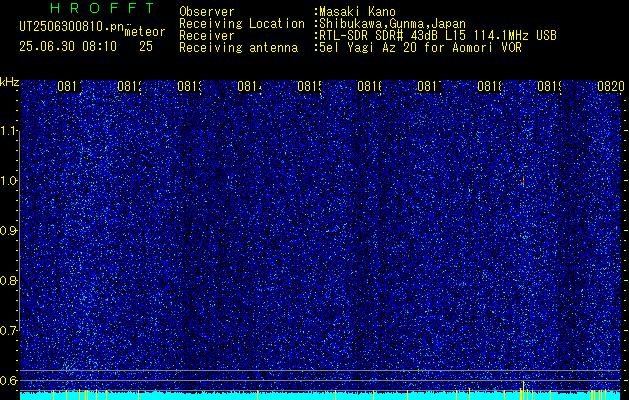
Task: Click the "Receiver" field label
Action: tap(207, 36)
